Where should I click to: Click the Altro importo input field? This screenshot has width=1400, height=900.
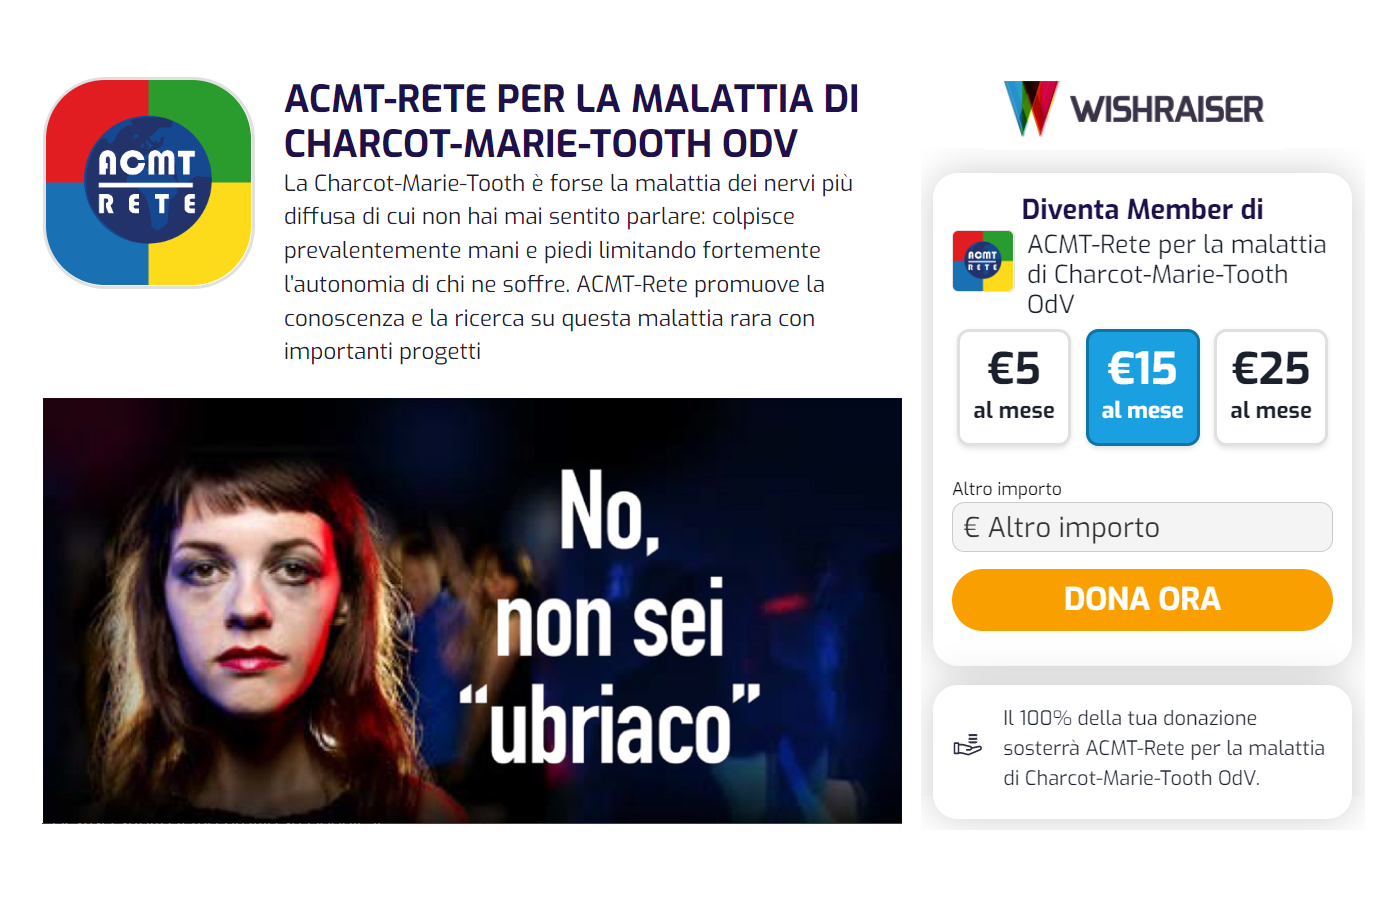pyautogui.click(x=1142, y=527)
